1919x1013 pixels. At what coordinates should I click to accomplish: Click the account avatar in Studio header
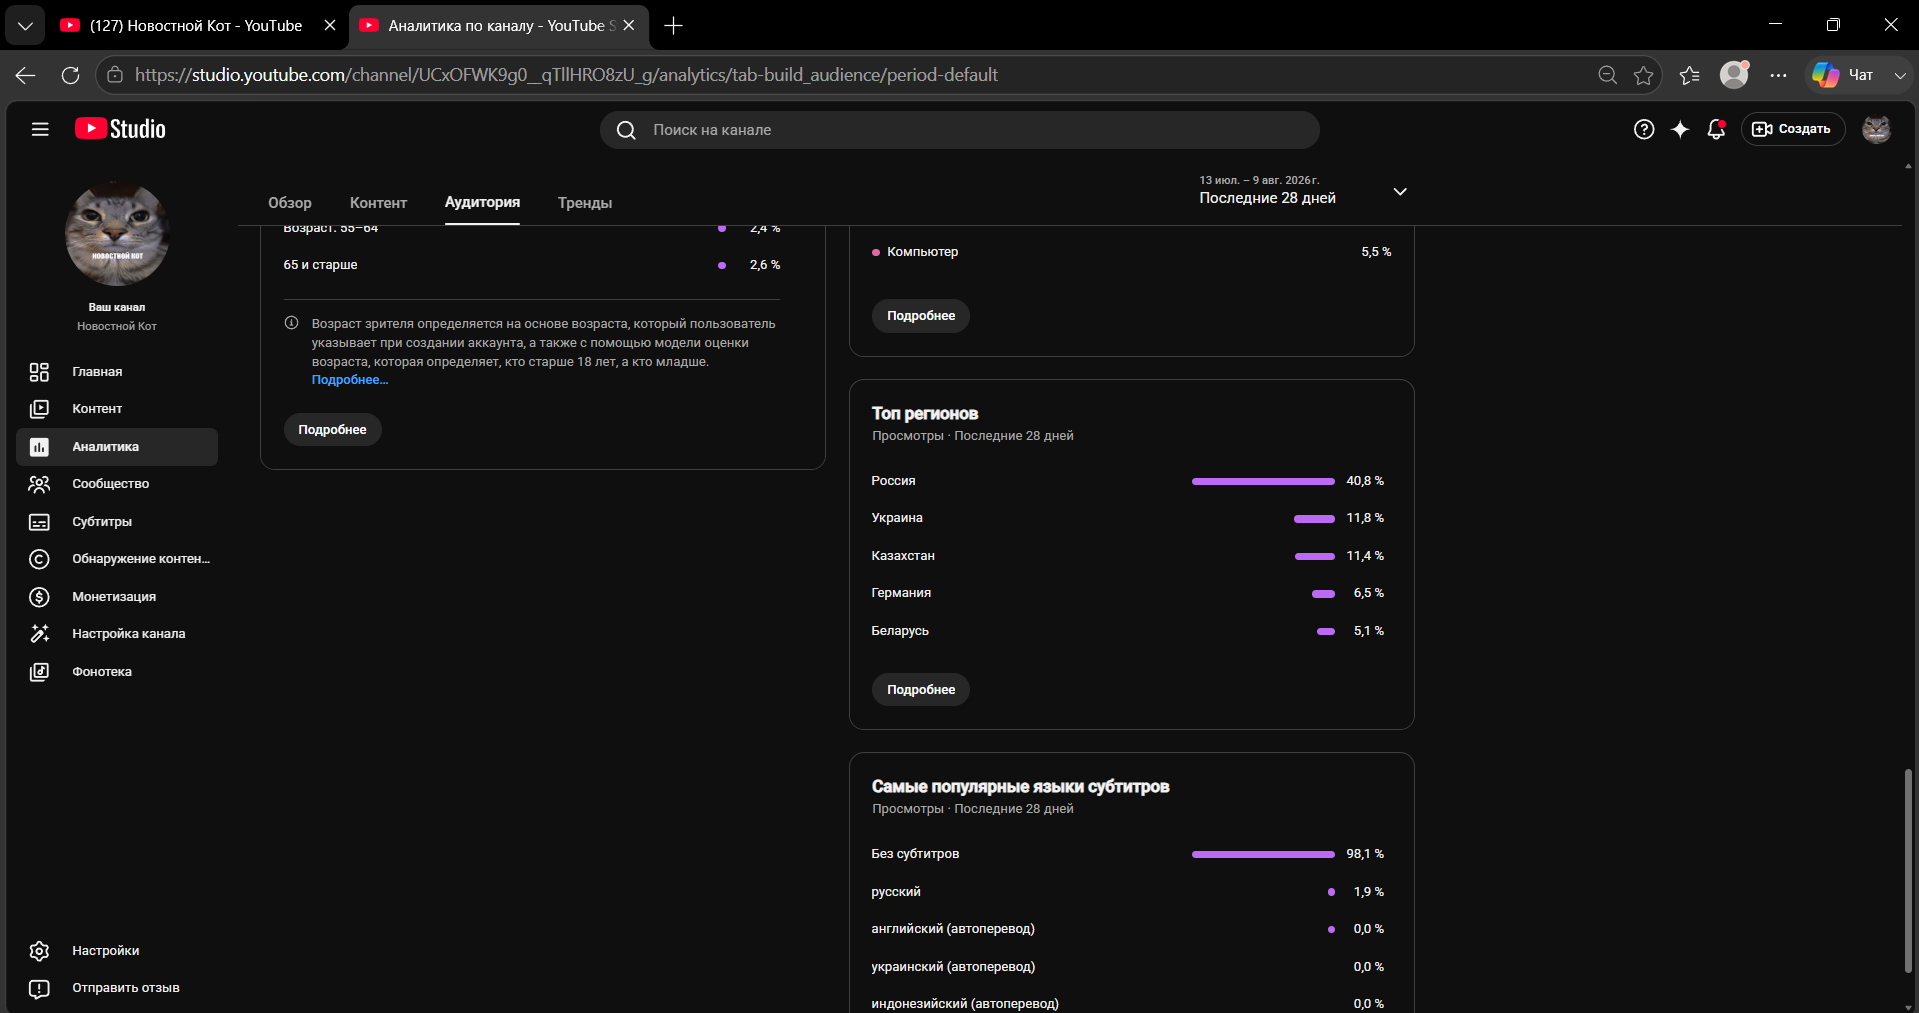(x=1876, y=129)
